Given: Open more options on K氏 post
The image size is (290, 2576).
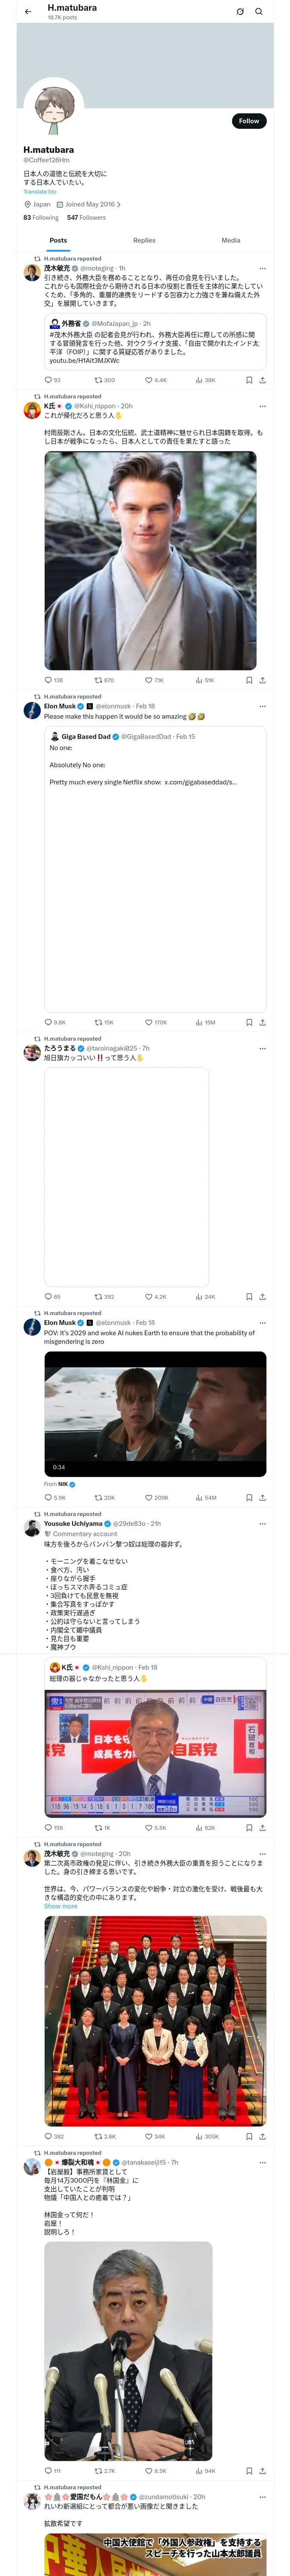Looking at the screenshot, I should pyautogui.click(x=263, y=406).
